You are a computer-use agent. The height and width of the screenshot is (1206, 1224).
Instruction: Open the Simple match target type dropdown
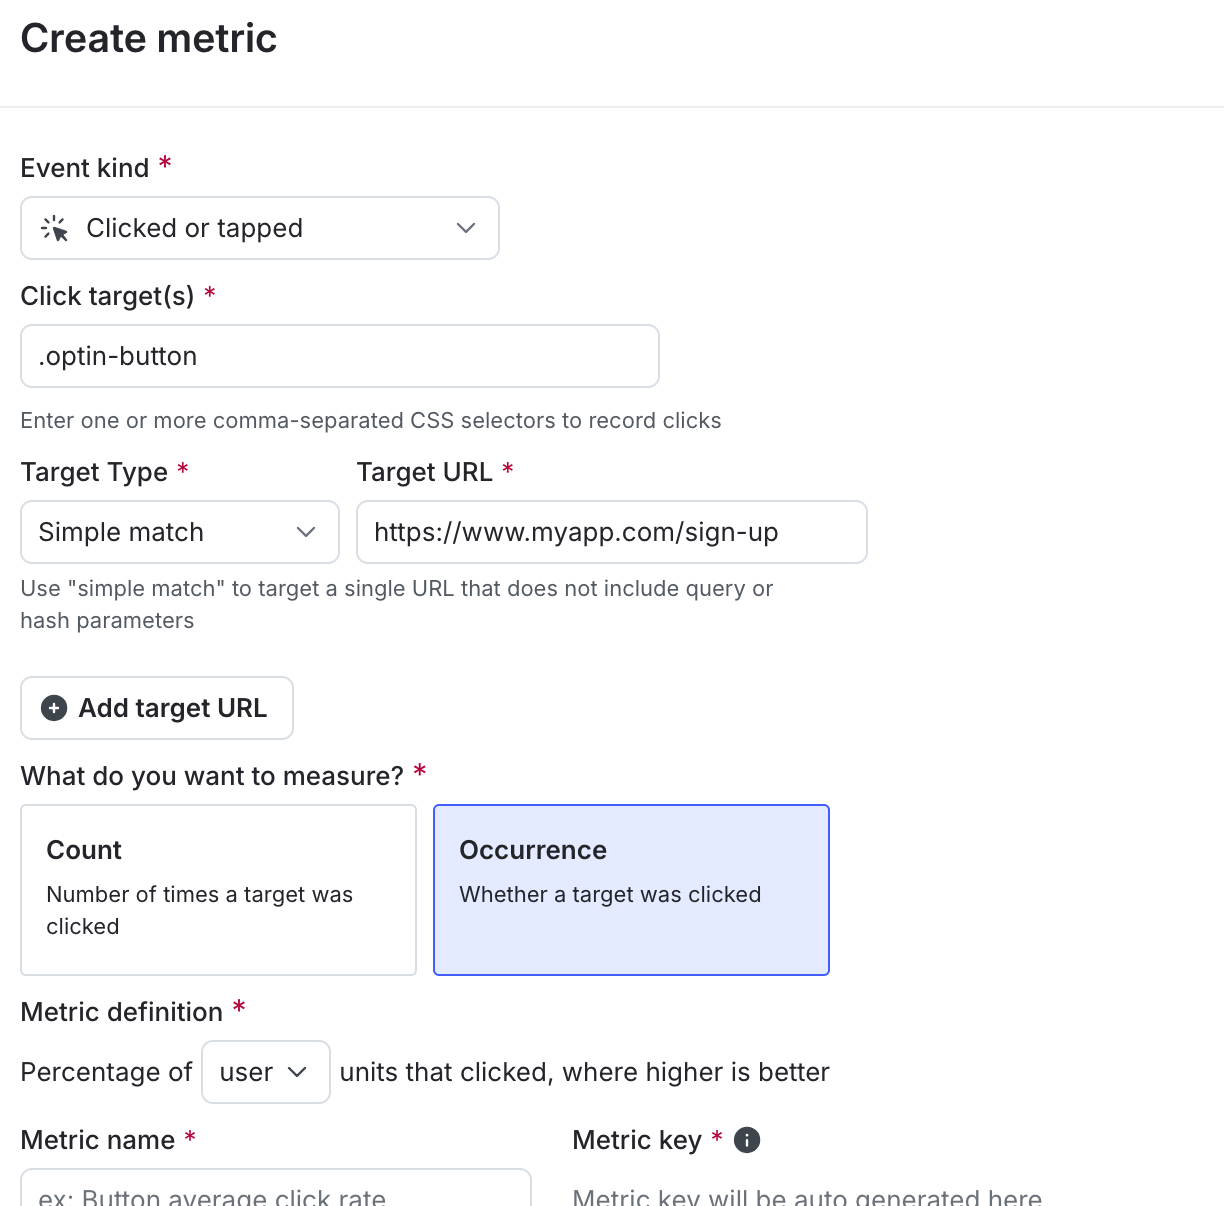pyautogui.click(x=179, y=532)
